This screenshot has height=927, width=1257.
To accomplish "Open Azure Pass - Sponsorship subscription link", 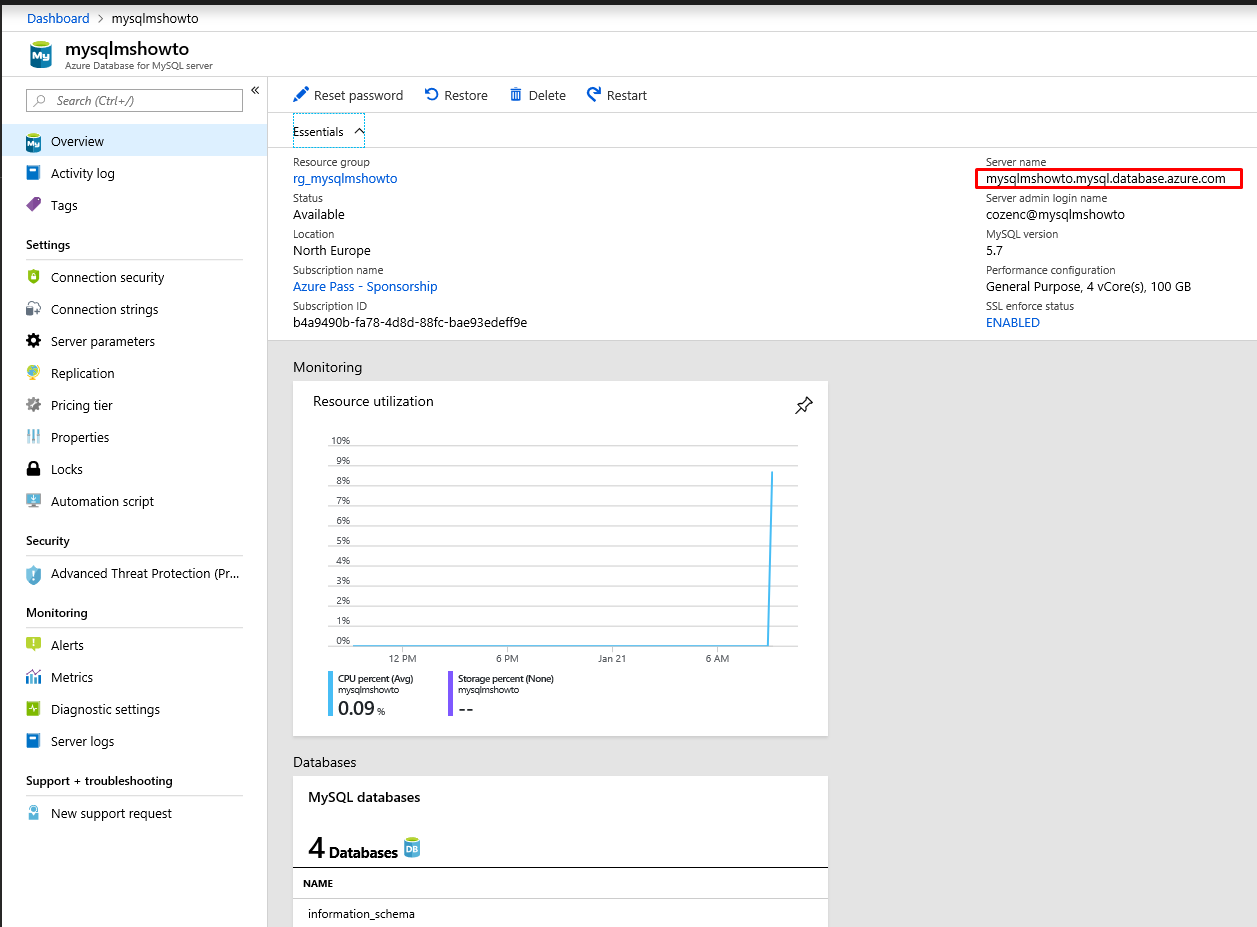I will [365, 286].
